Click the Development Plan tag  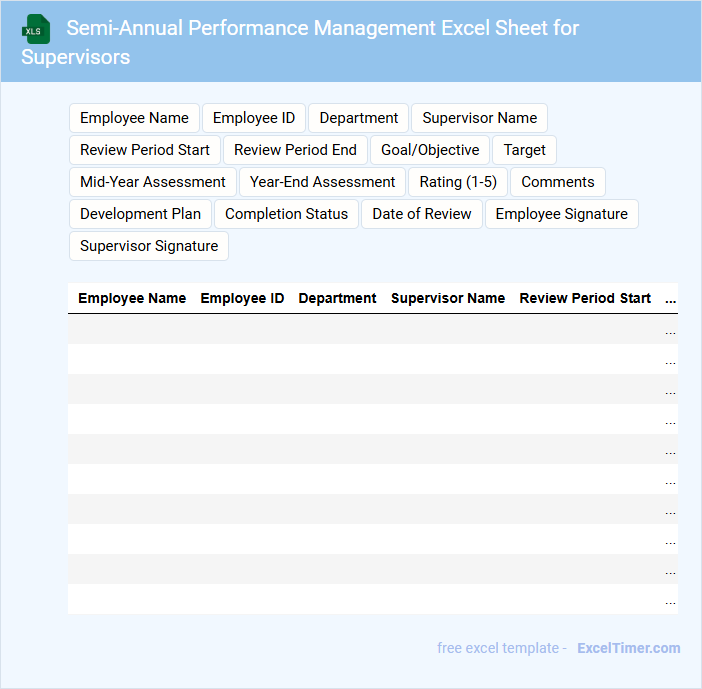click(x=140, y=214)
